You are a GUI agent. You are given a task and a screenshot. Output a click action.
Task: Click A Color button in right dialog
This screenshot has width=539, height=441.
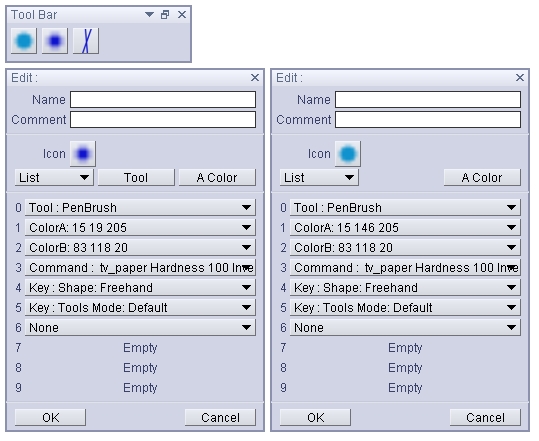click(x=482, y=177)
